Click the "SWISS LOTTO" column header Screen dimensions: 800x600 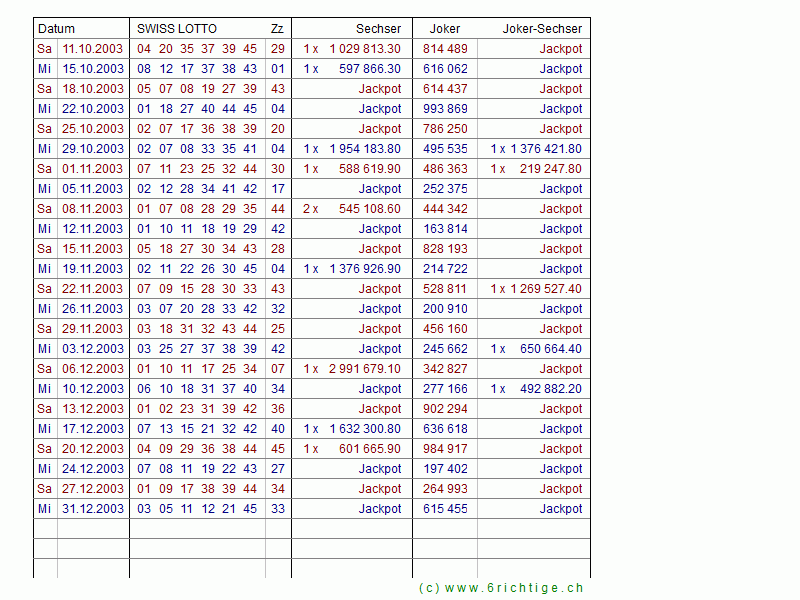pos(177,29)
